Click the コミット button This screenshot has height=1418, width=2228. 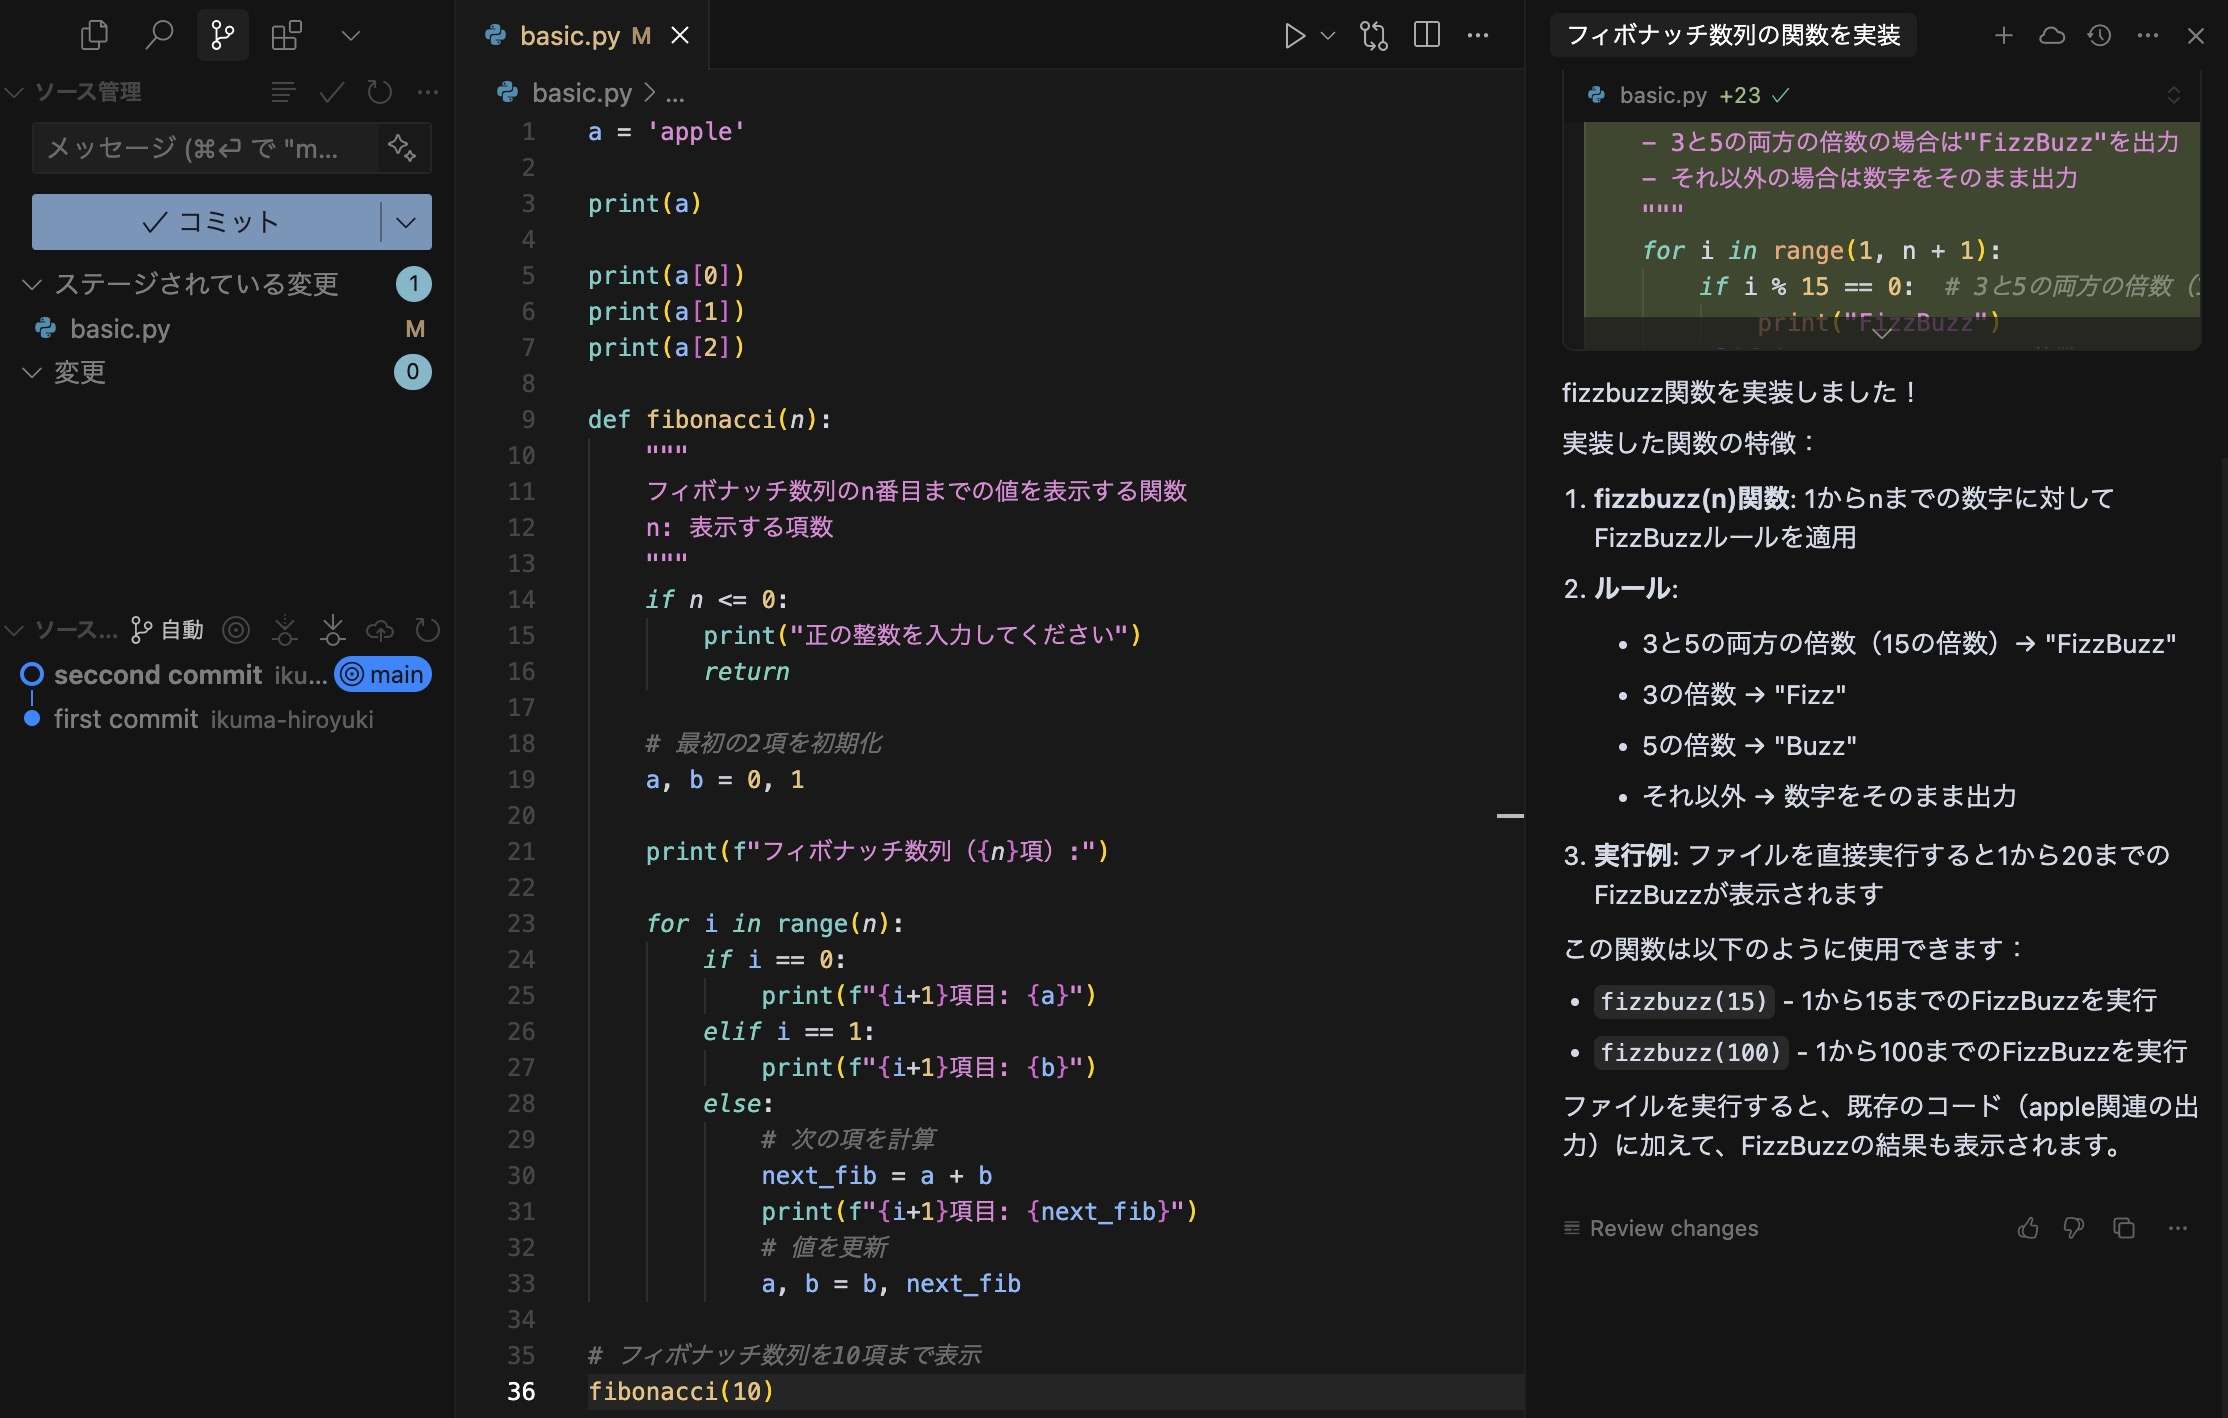206,221
